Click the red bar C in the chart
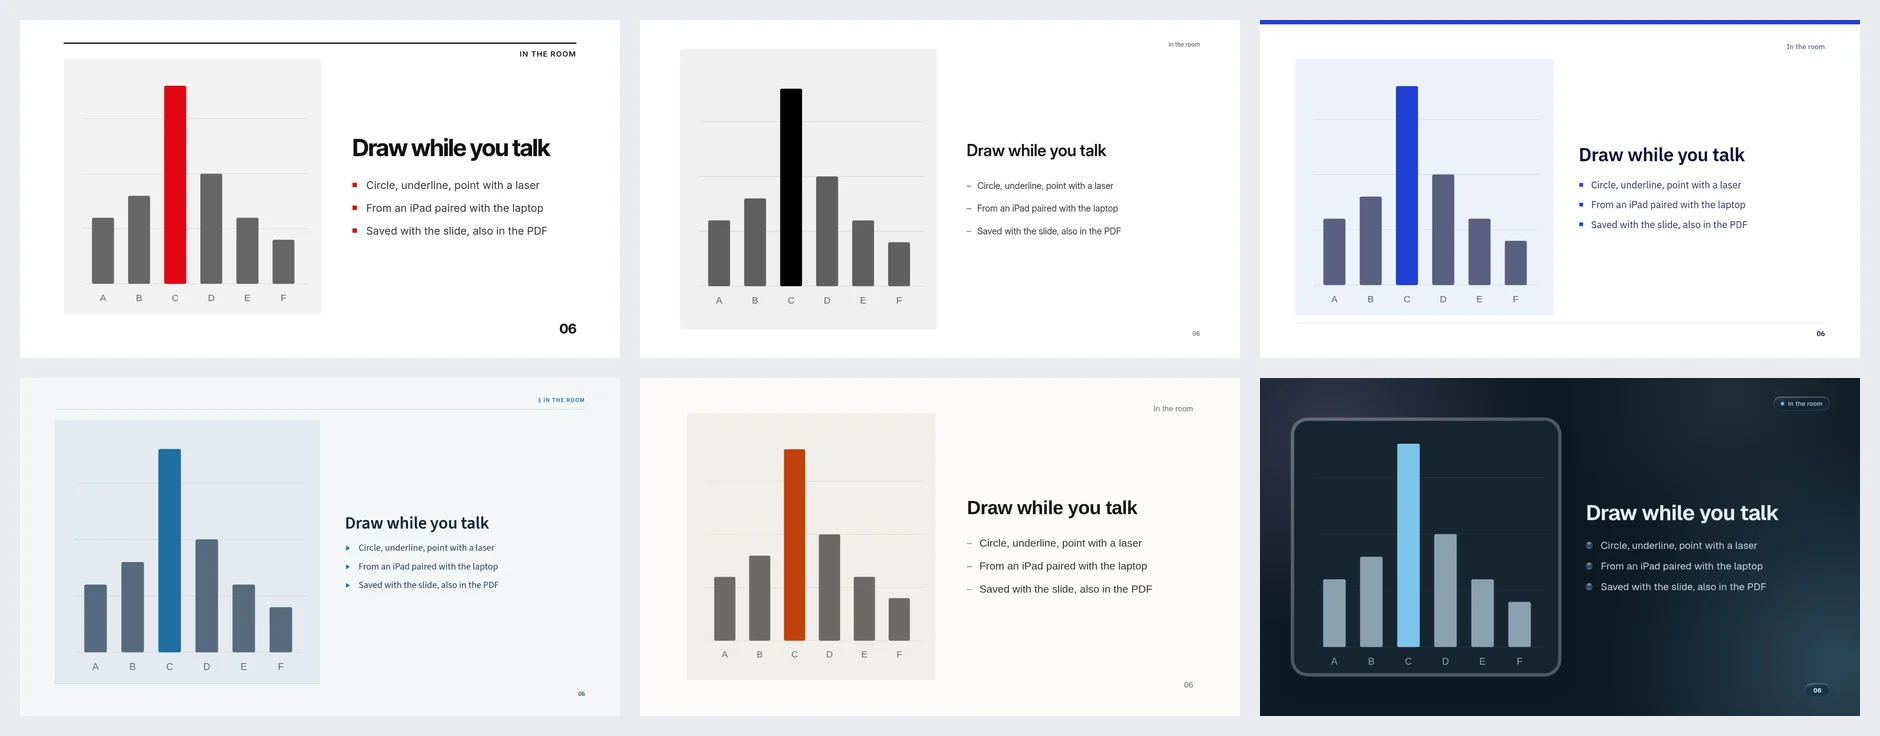This screenshot has height=736, width=1880. pyautogui.click(x=175, y=185)
